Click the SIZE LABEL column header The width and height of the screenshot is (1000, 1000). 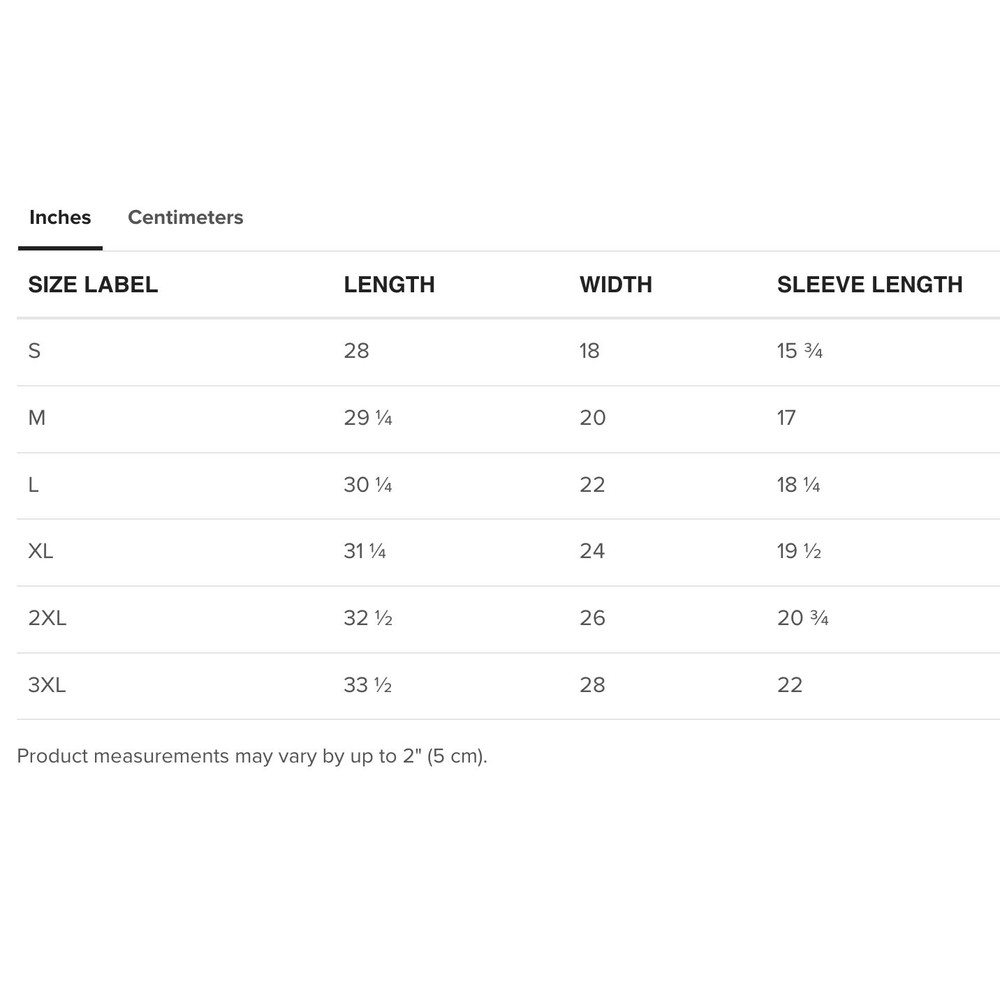[x=93, y=285]
